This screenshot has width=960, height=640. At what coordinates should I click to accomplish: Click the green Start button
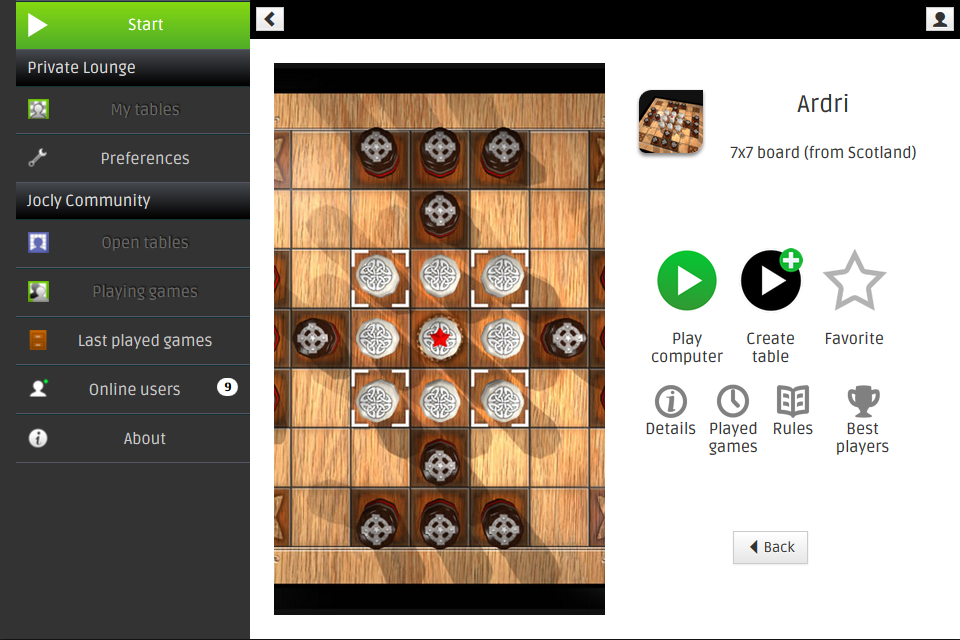[133, 24]
